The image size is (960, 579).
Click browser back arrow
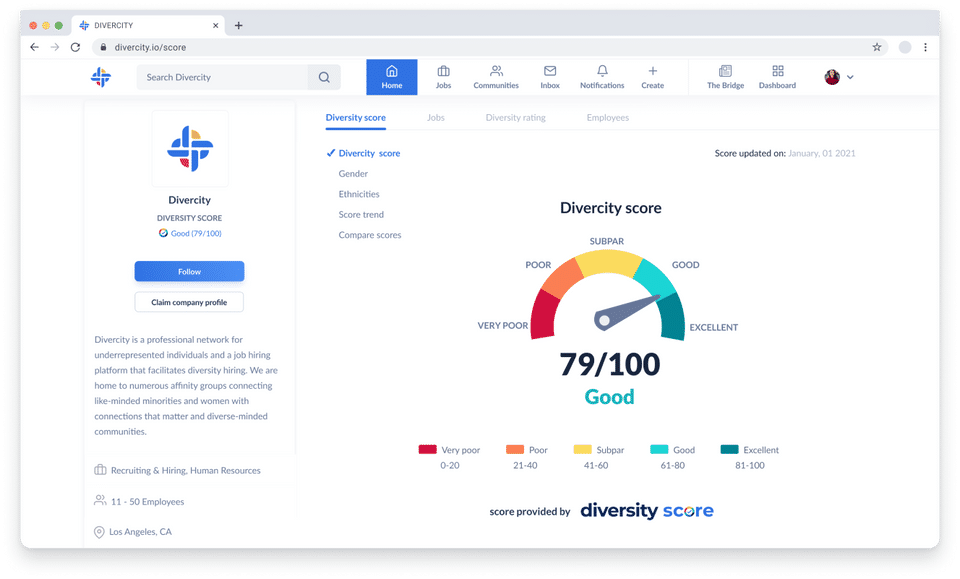click(x=34, y=47)
